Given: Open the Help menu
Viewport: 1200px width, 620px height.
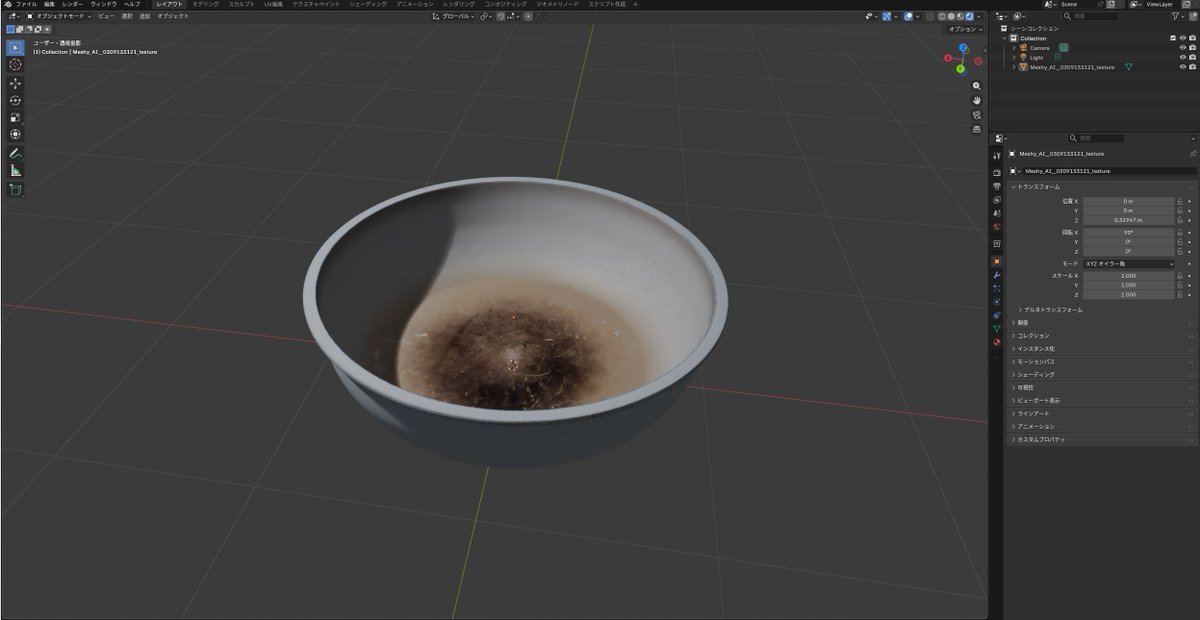Looking at the screenshot, I should (132, 4).
